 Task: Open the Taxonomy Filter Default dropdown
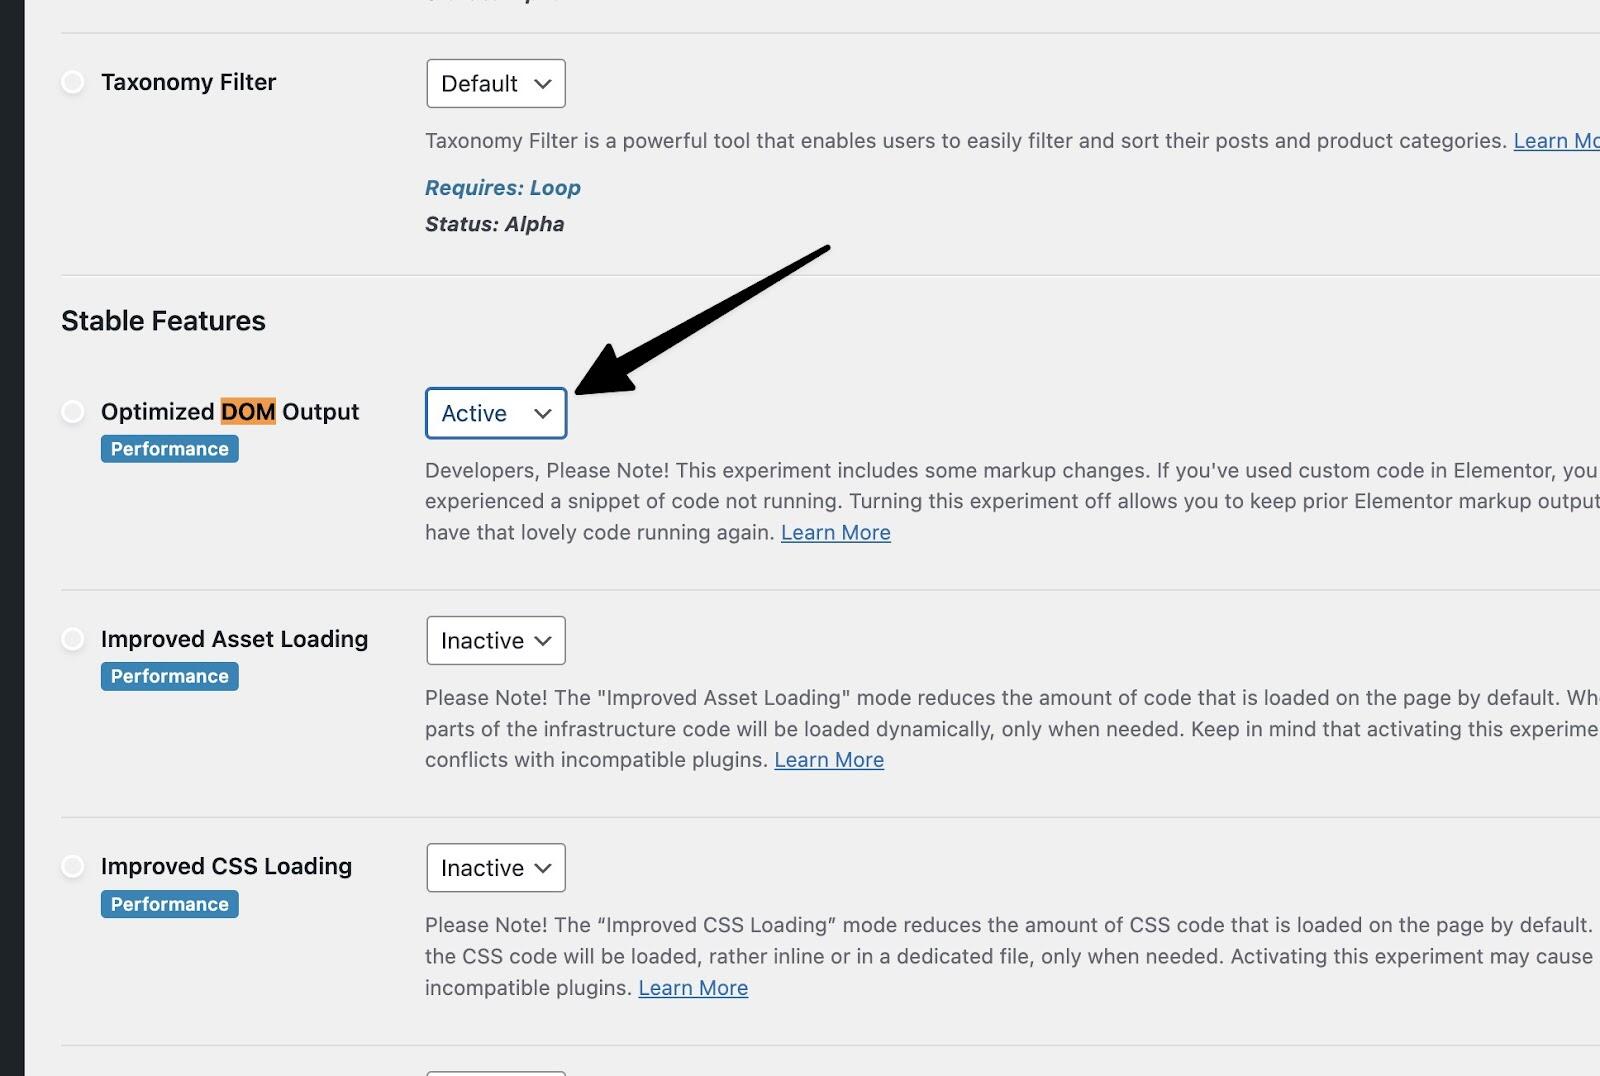pyautogui.click(x=496, y=84)
